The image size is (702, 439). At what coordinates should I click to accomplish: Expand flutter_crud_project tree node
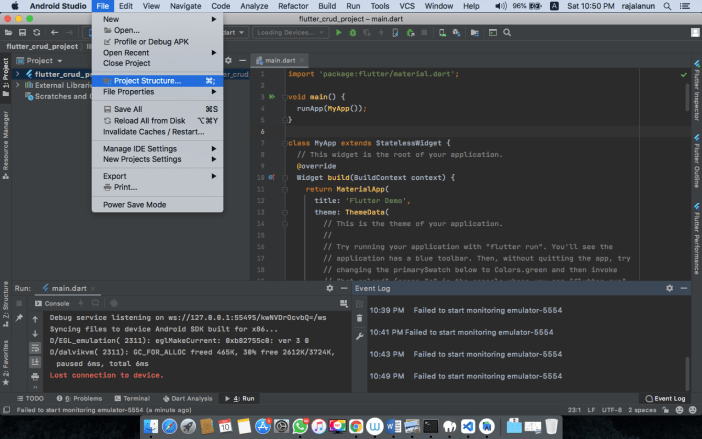pos(17,74)
